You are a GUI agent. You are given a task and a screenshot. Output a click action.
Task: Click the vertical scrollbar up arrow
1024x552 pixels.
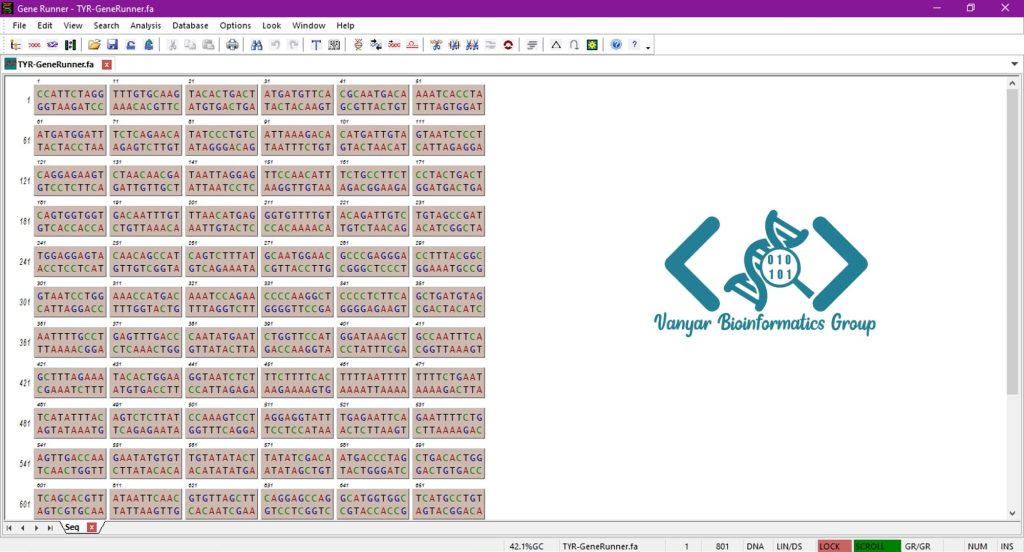(1012, 84)
